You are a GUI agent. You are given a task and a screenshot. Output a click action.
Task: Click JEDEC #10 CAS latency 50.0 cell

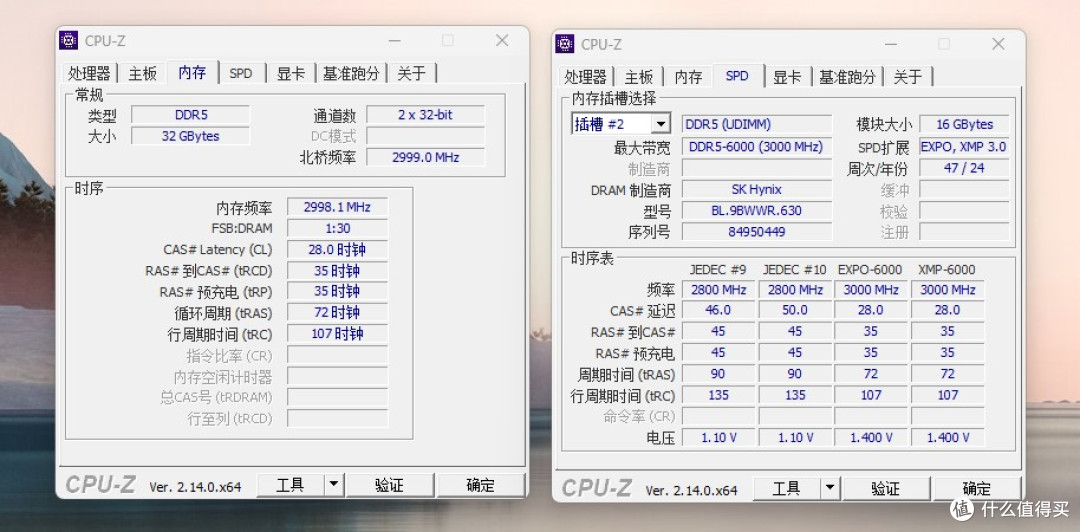(795, 311)
